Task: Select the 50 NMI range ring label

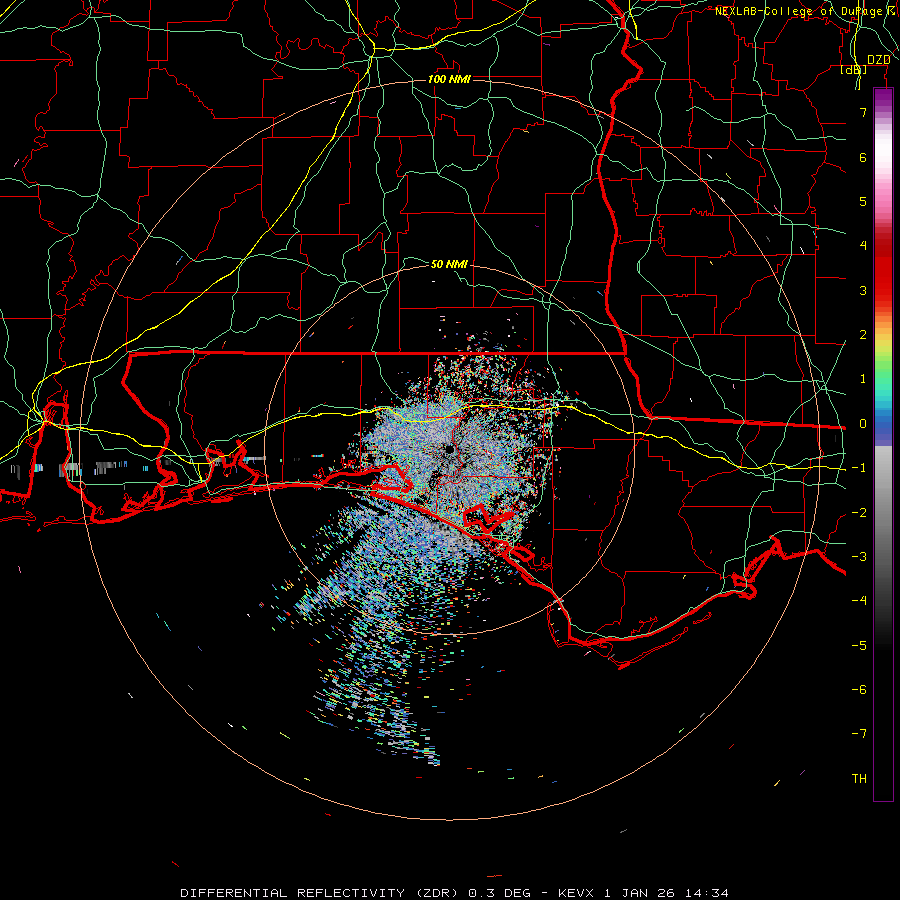Action: [x=449, y=264]
